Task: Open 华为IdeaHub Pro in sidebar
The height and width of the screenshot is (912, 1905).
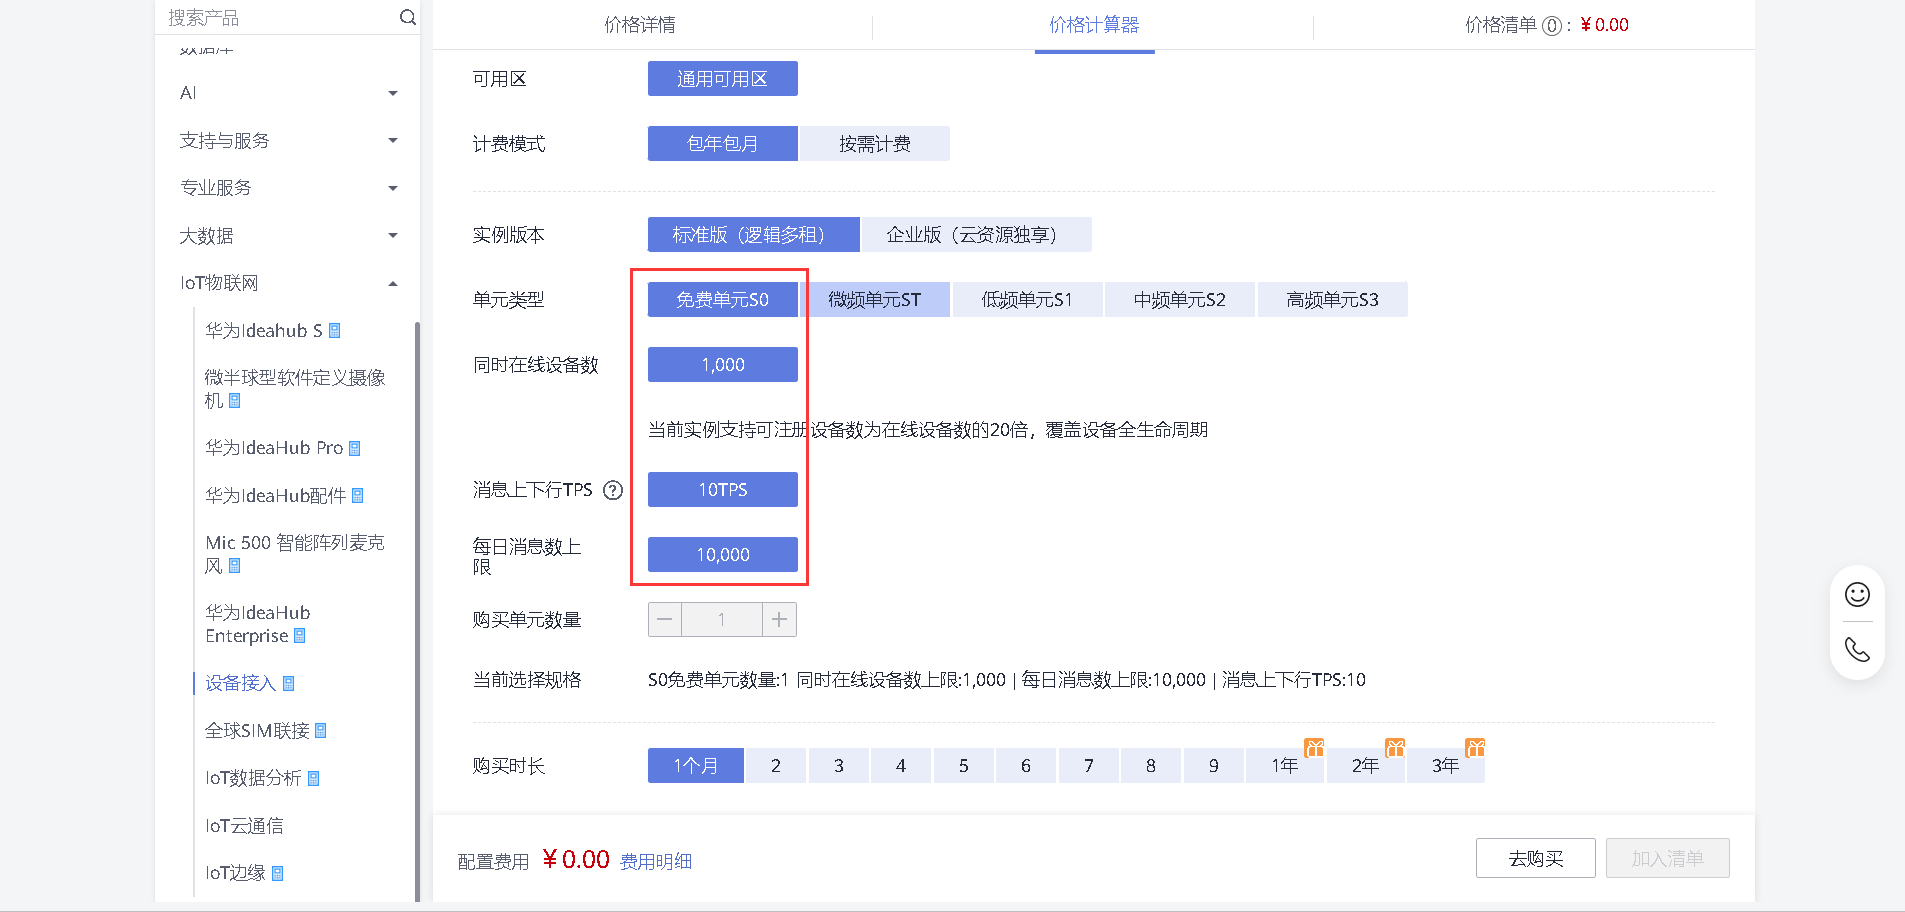Action: pos(274,448)
